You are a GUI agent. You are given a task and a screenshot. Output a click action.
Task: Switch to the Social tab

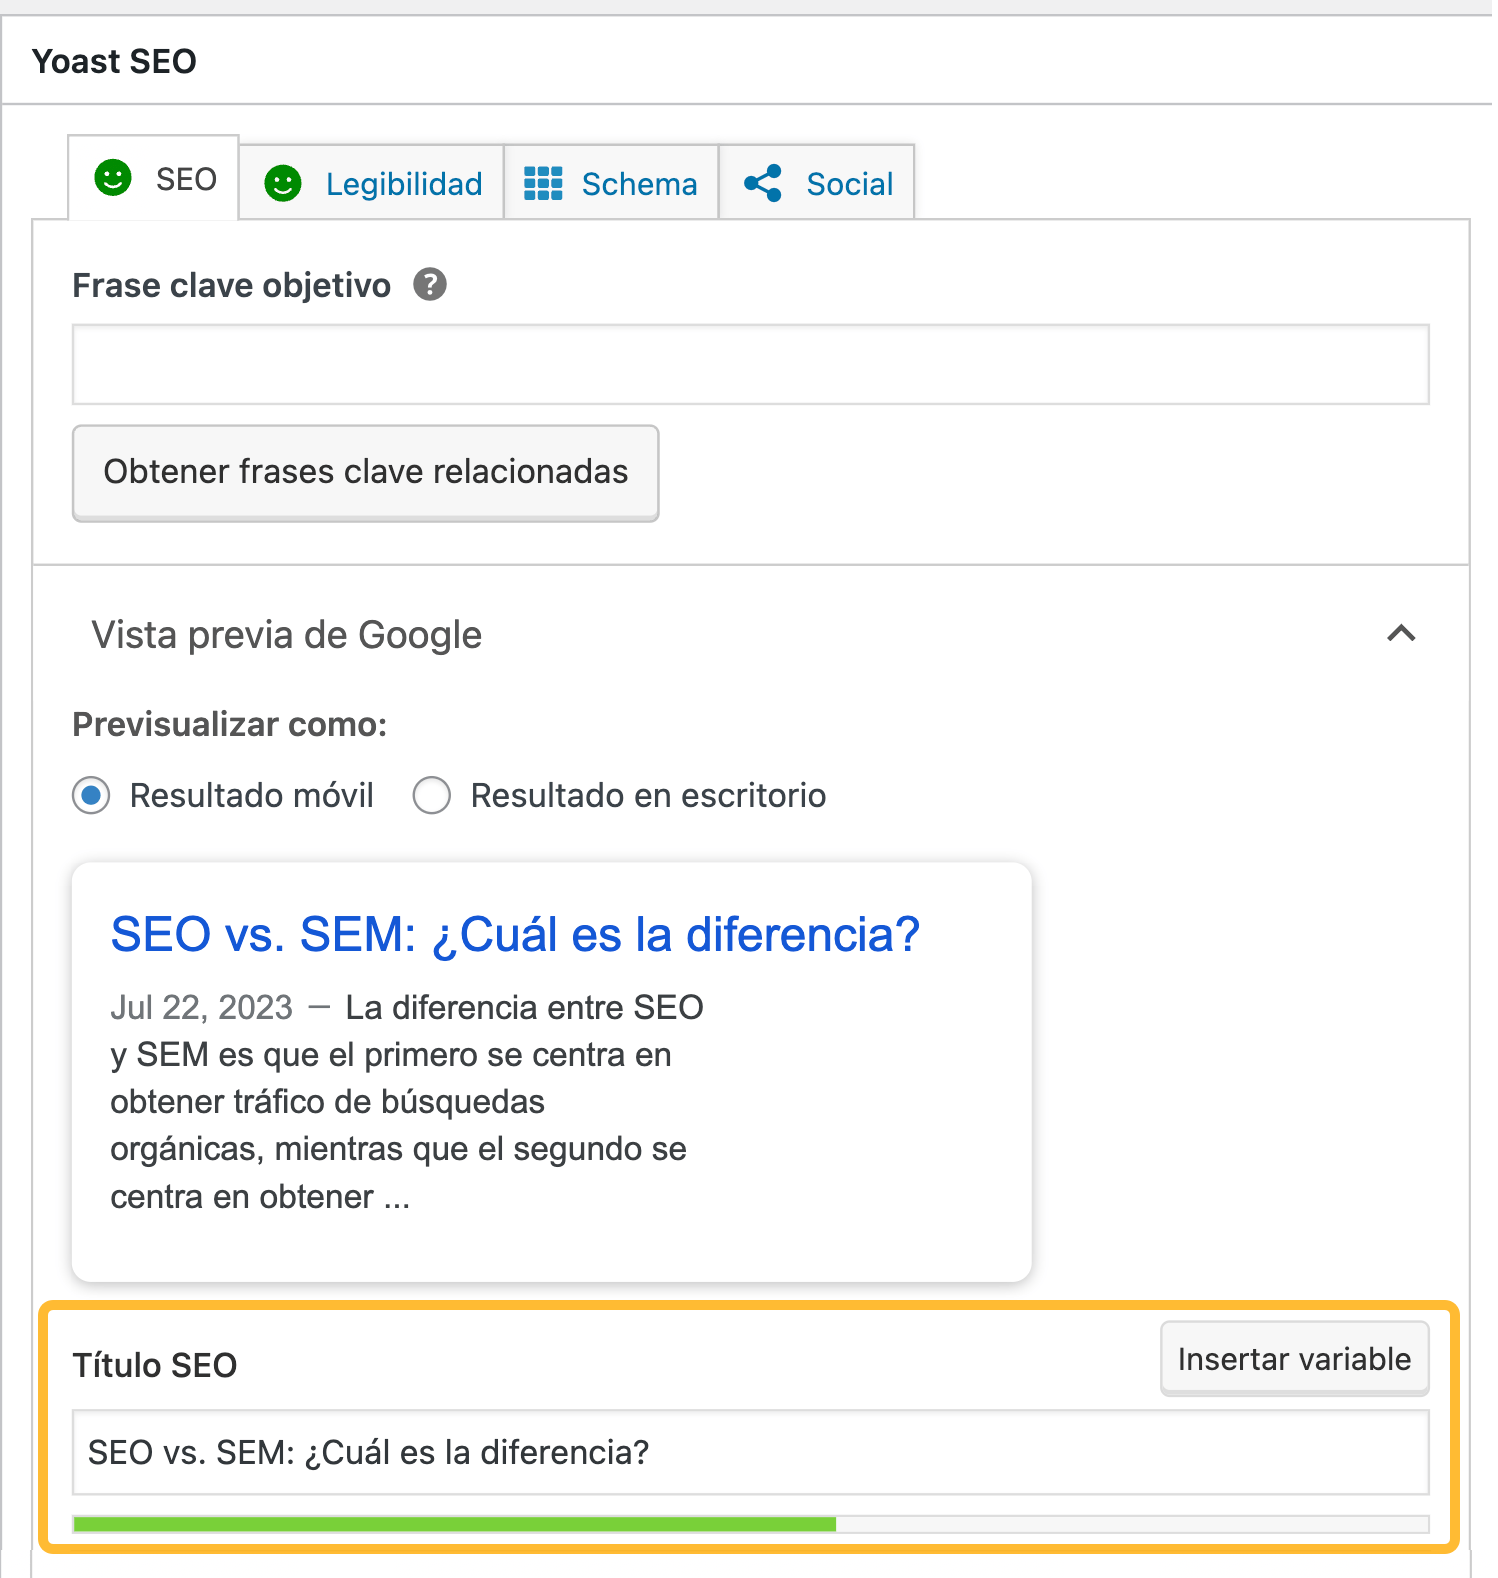[x=848, y=183]
